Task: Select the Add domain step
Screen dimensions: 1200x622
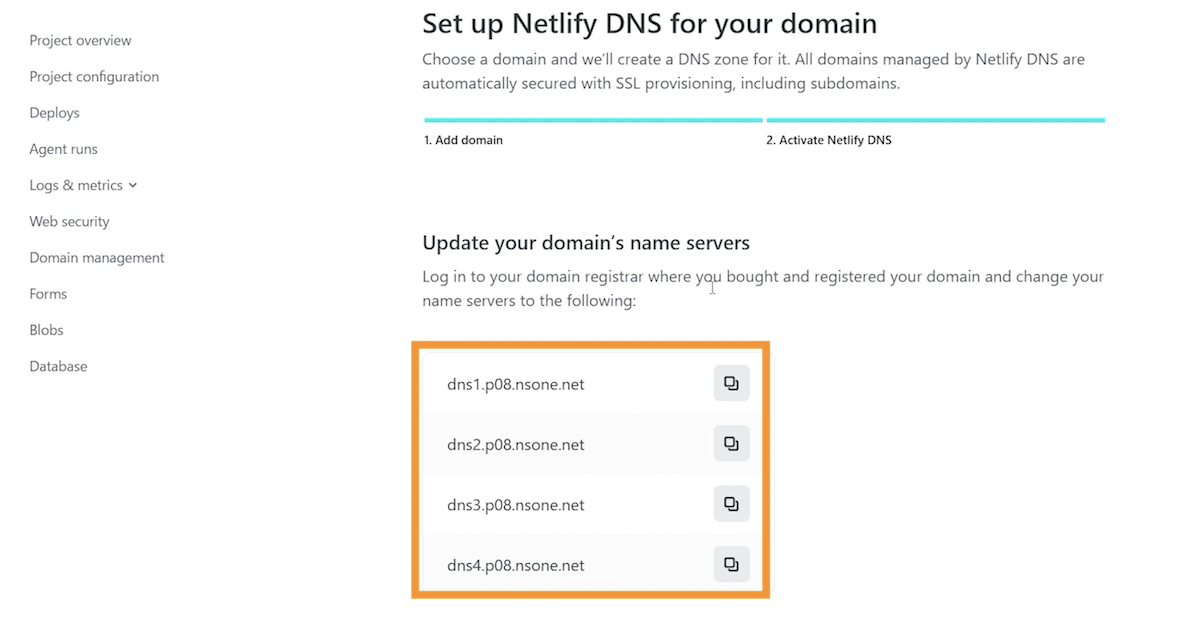Action: click(x=463, y=140)
